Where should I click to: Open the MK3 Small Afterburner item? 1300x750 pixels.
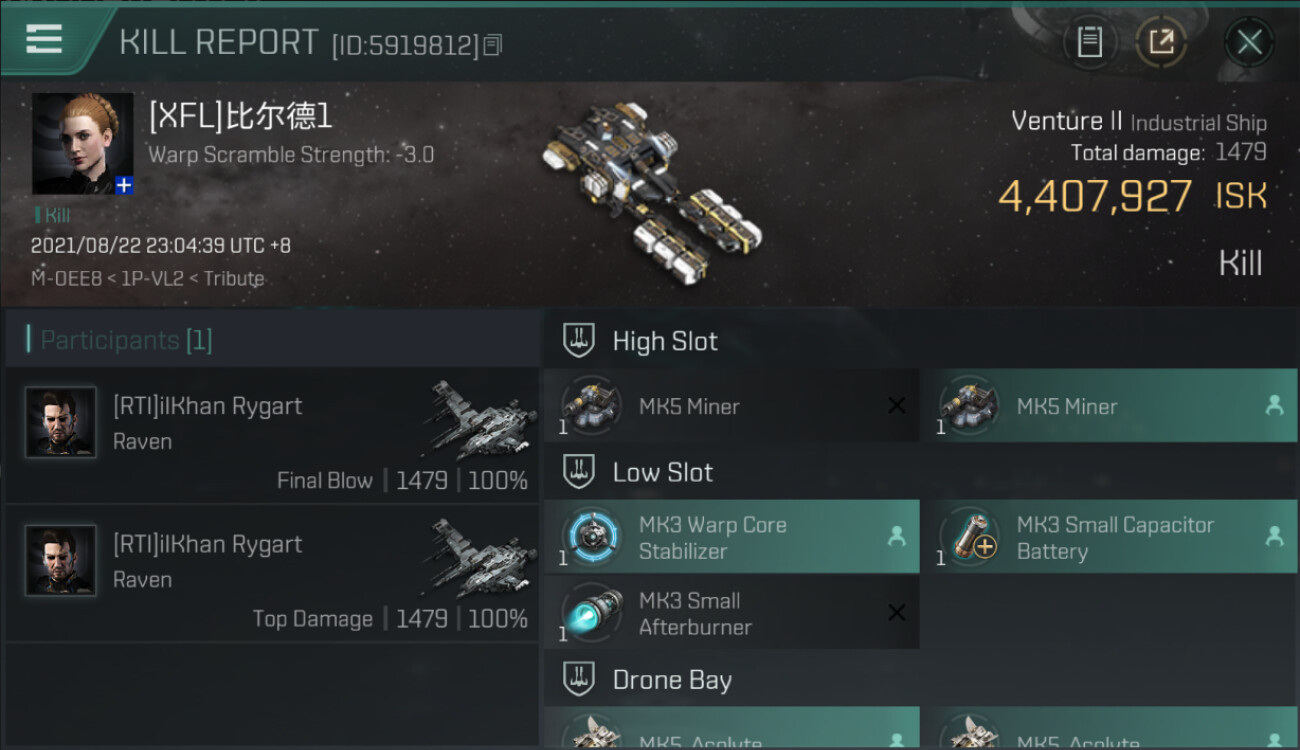[731, 613]
